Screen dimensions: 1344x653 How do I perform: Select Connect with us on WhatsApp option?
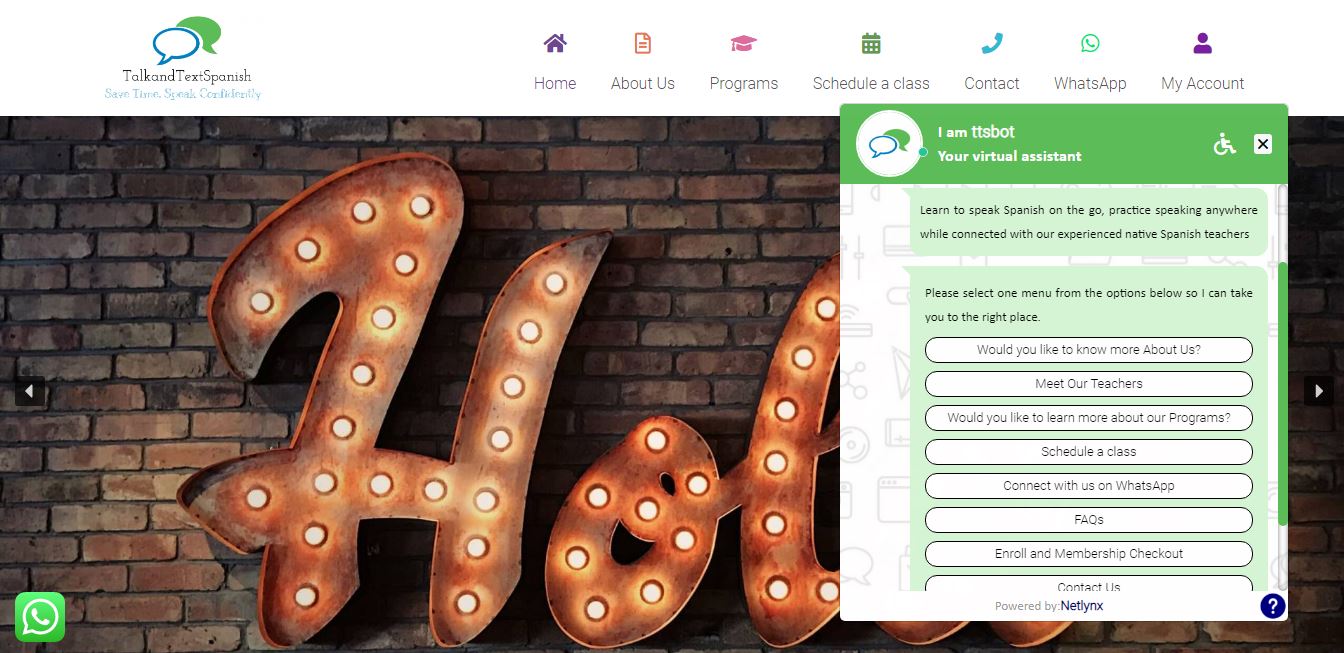point(1089,486)
